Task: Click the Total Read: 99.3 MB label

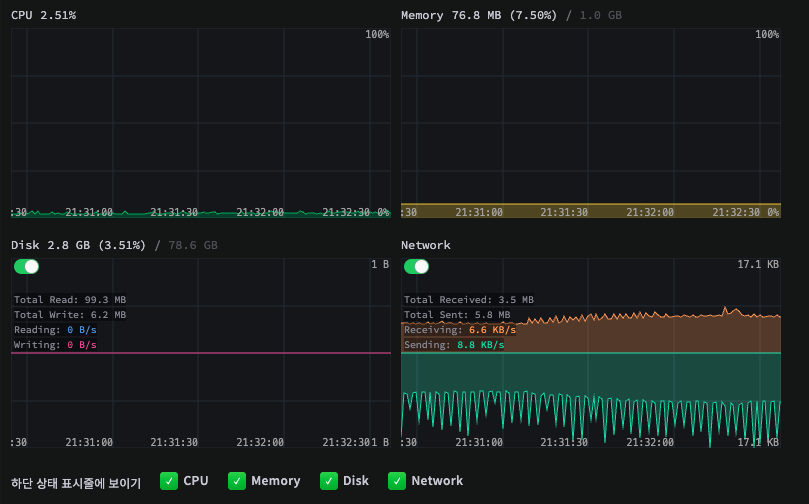Action: pyautogui.click(x=70, y=300)
